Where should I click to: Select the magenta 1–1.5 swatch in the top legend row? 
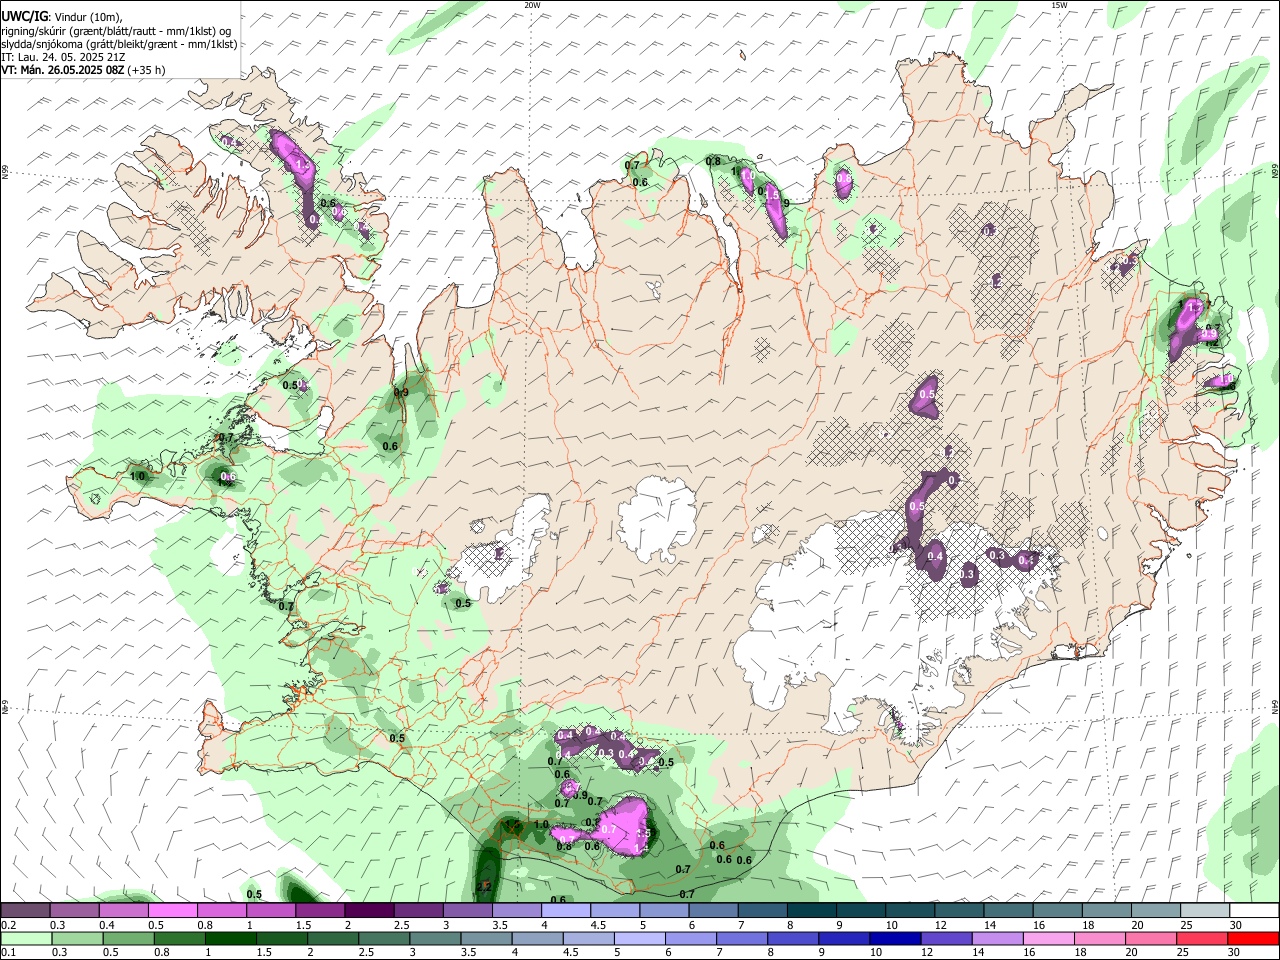270,911
